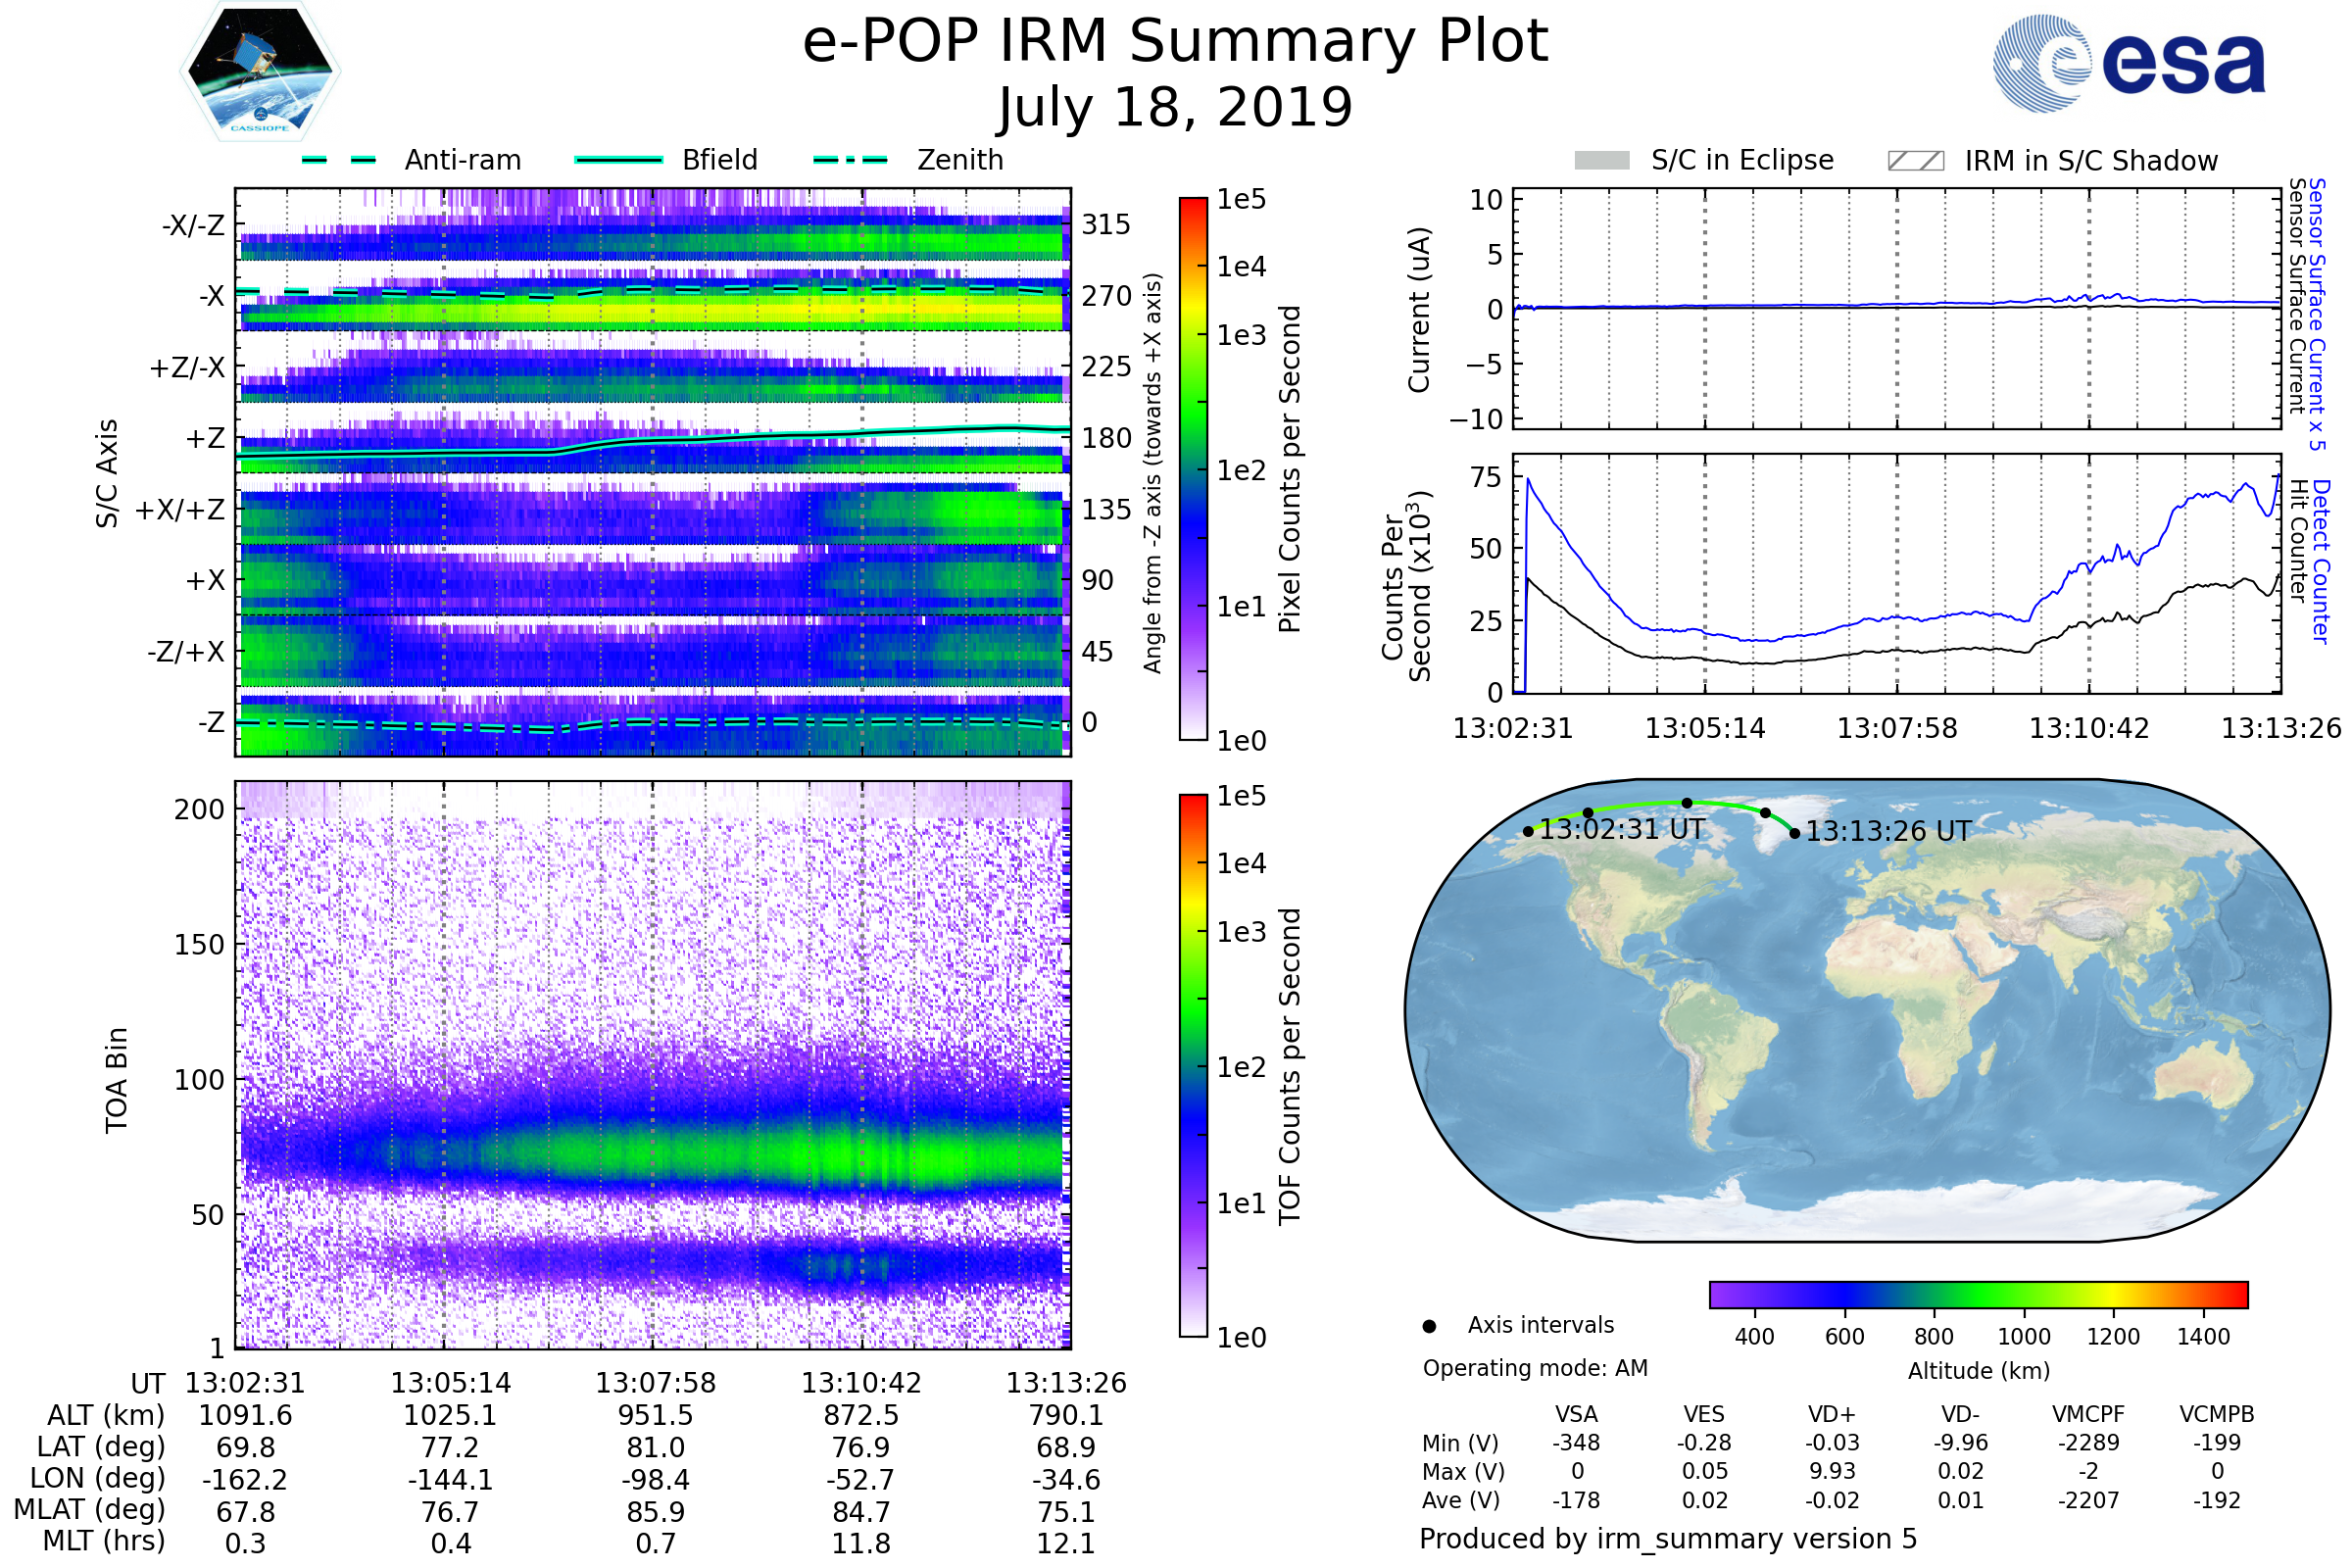This screenshot has height=1568, width=2352.
Task: Click the Altitude (km) color bar
Action: click(1978, 1294)
